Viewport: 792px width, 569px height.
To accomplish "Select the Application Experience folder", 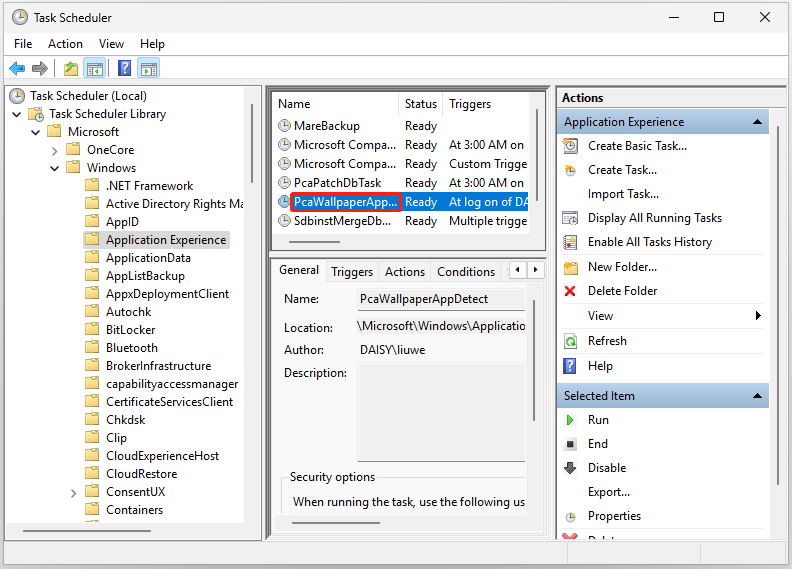I will pyautogui.click(x=157, y=240).
